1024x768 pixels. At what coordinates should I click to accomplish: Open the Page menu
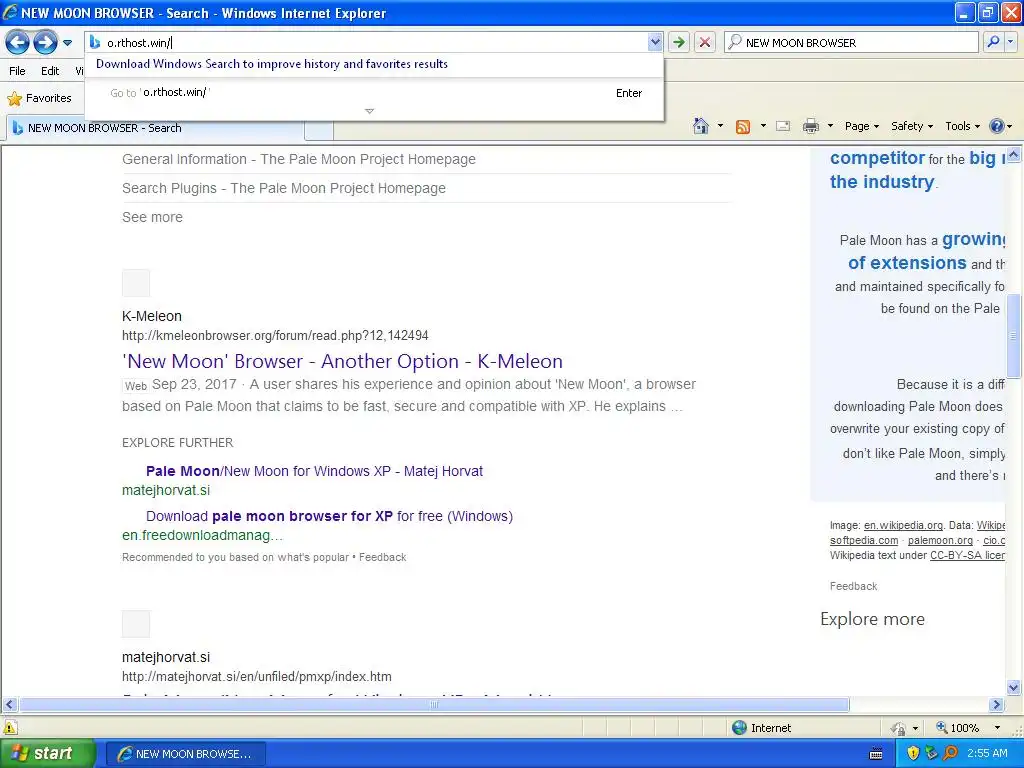click(861, 126)
